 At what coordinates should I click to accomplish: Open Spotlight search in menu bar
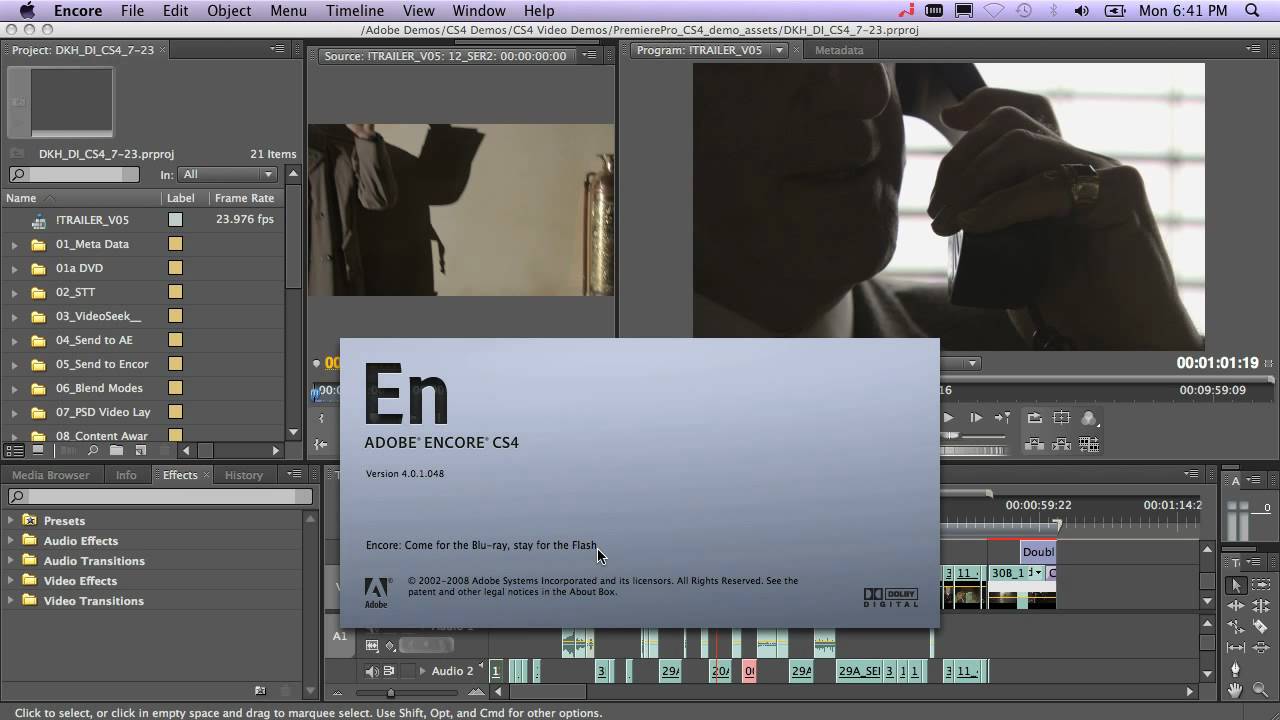click(x=1253, y=11)
